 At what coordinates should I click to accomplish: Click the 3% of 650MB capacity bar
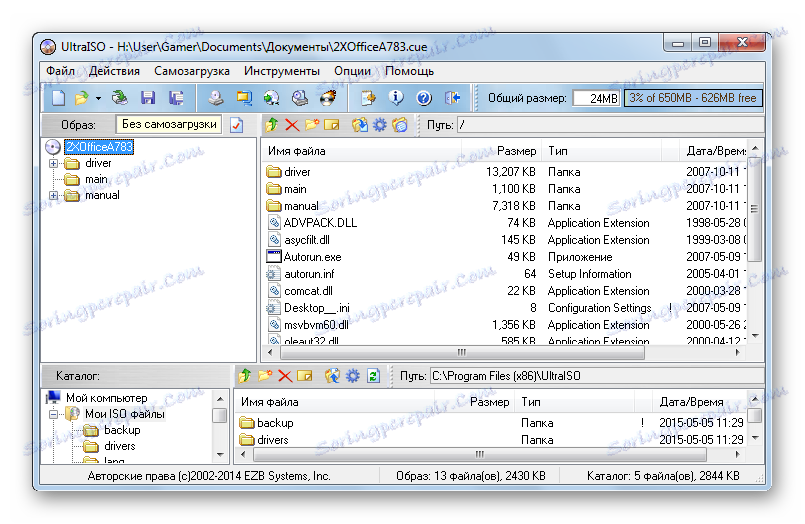pos(693,98)
